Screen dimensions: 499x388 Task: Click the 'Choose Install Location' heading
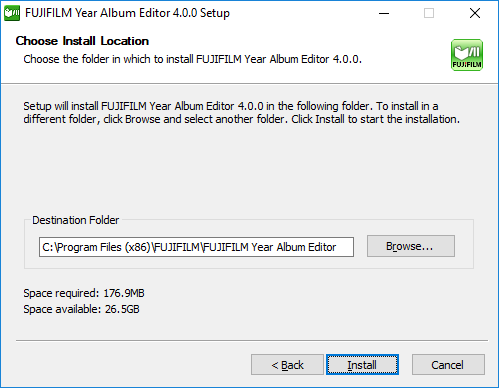82,41
